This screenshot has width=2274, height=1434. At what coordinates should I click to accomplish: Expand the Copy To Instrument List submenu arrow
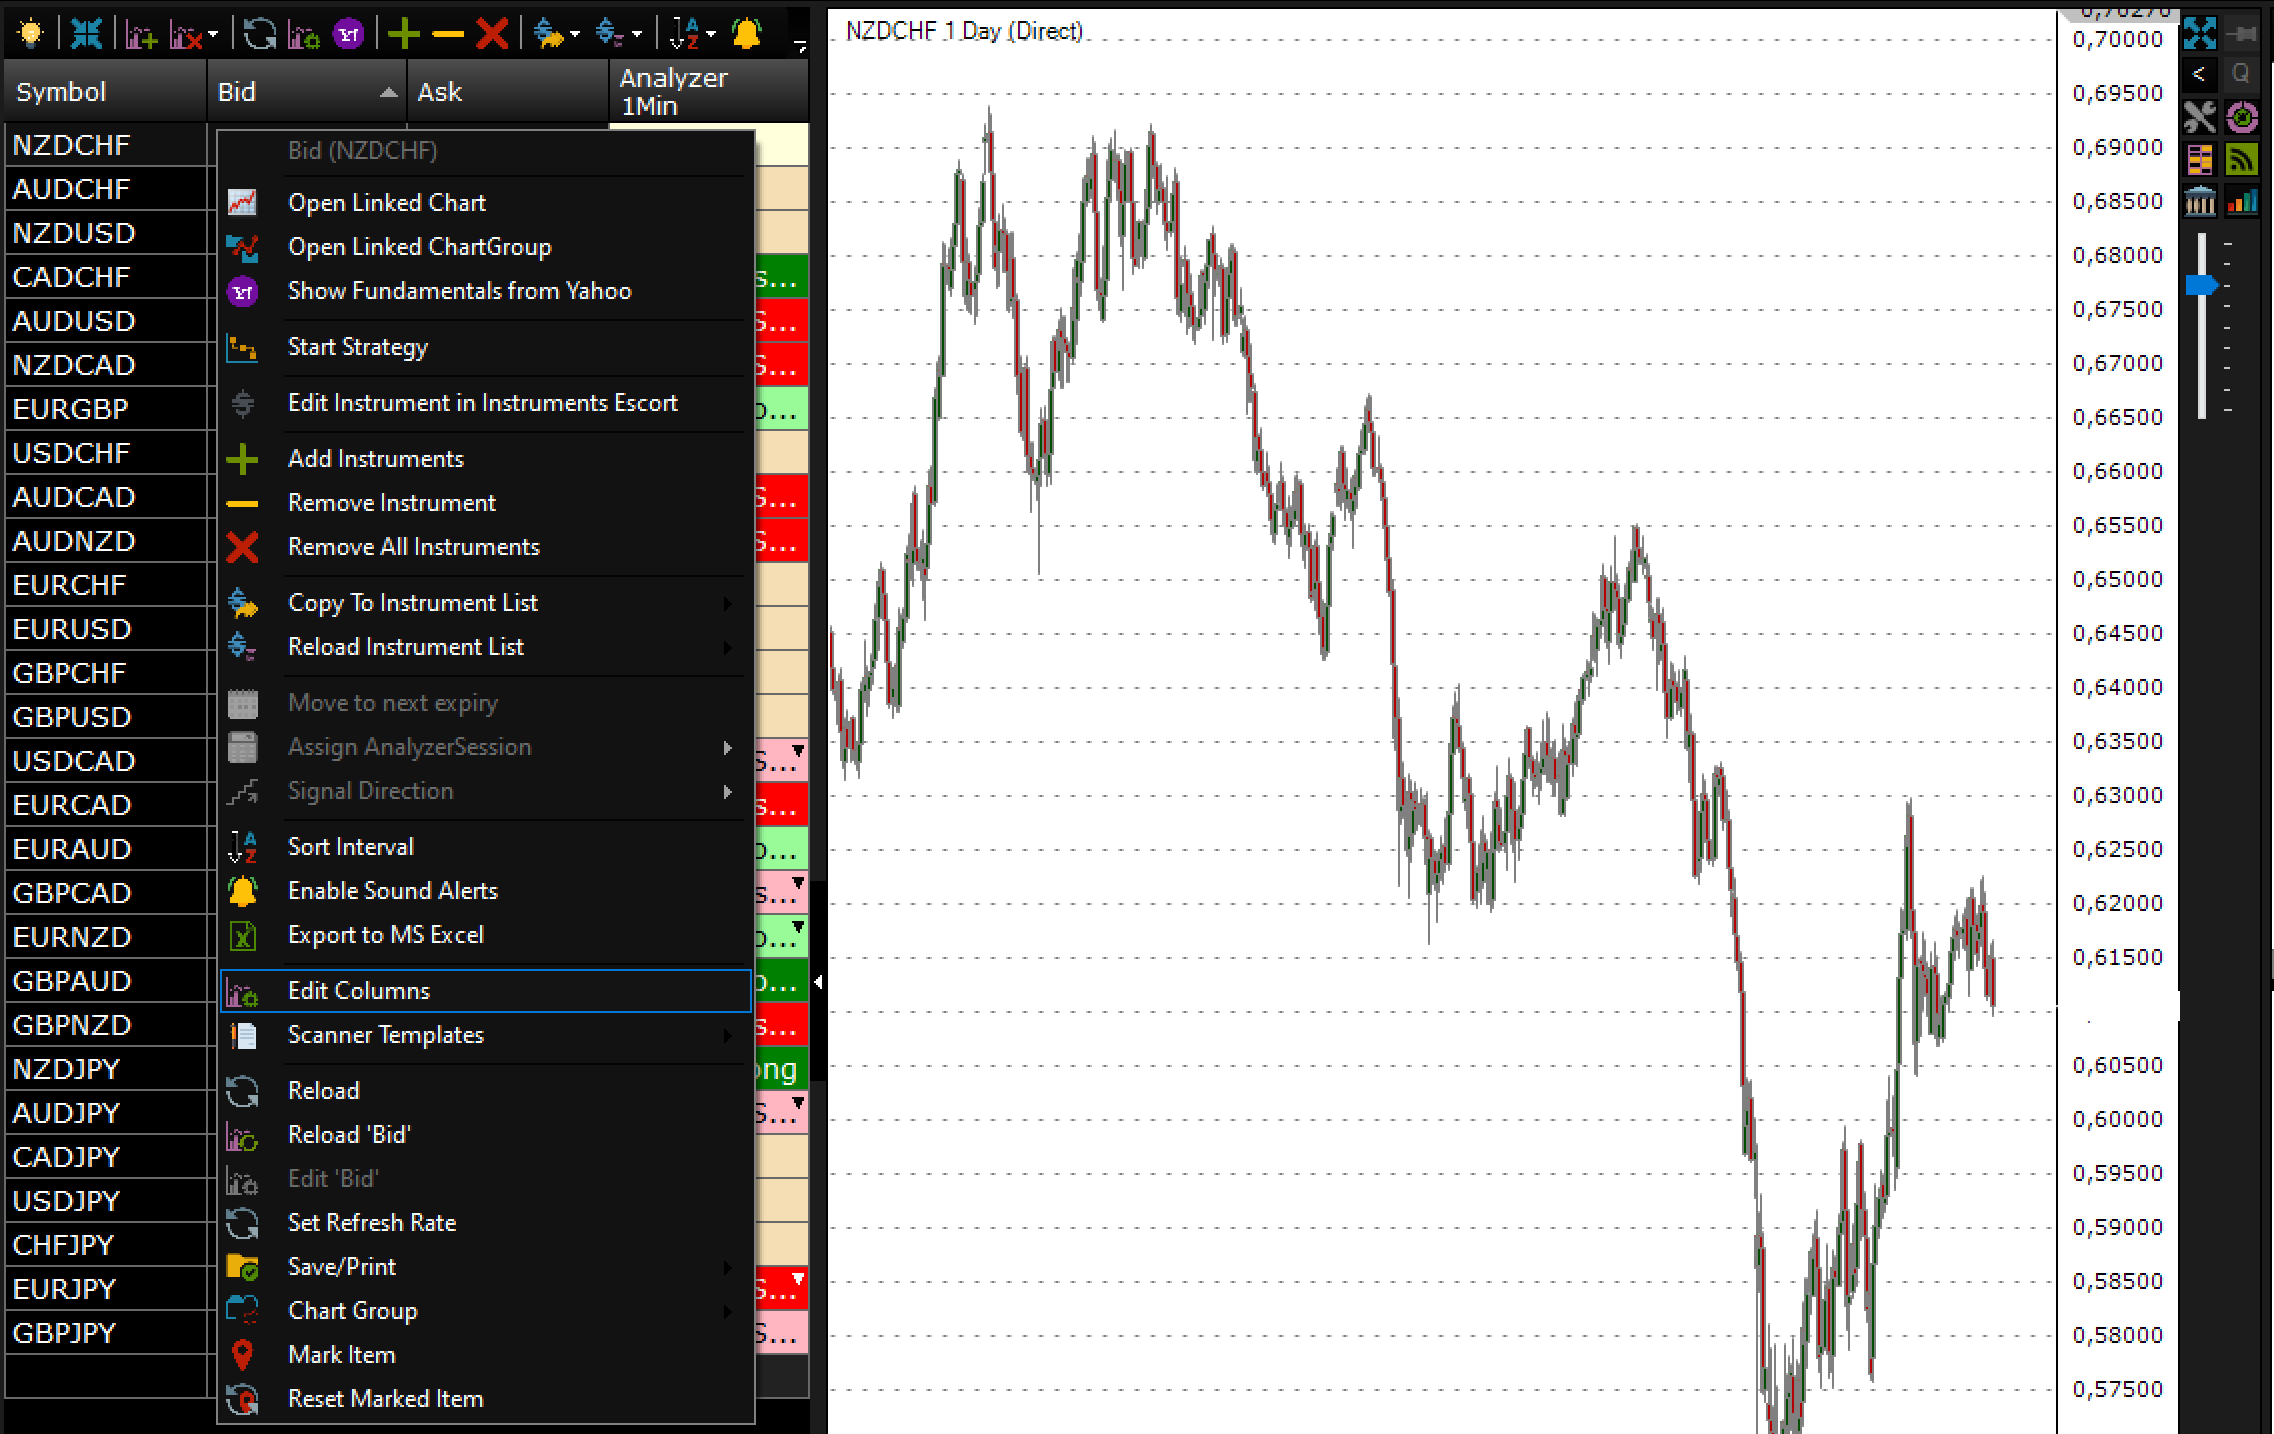point(728,603)
